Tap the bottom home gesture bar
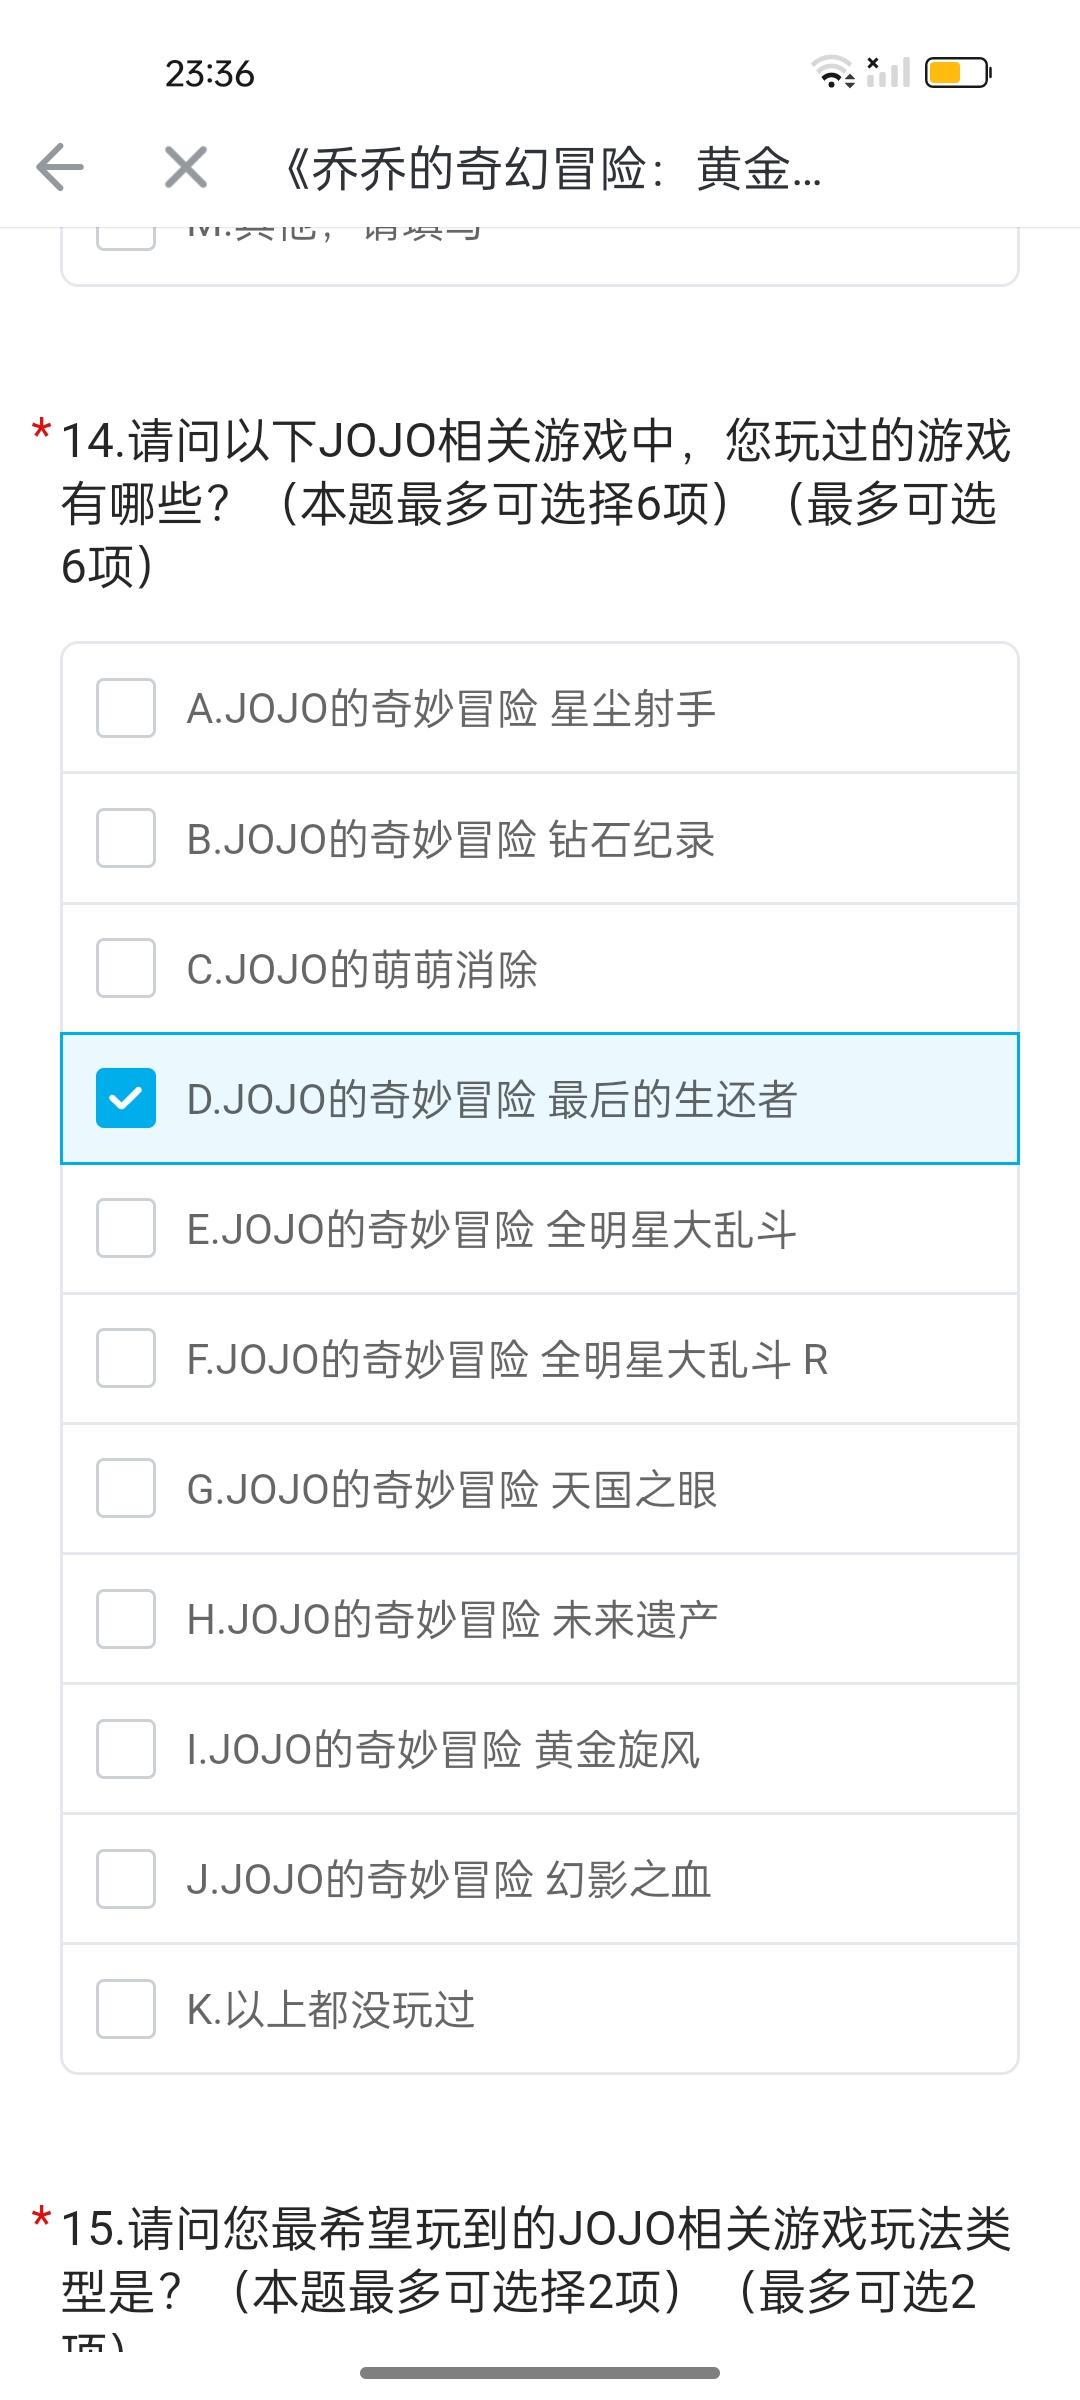1080x2400 pixels. click(x=540, y=2373)
